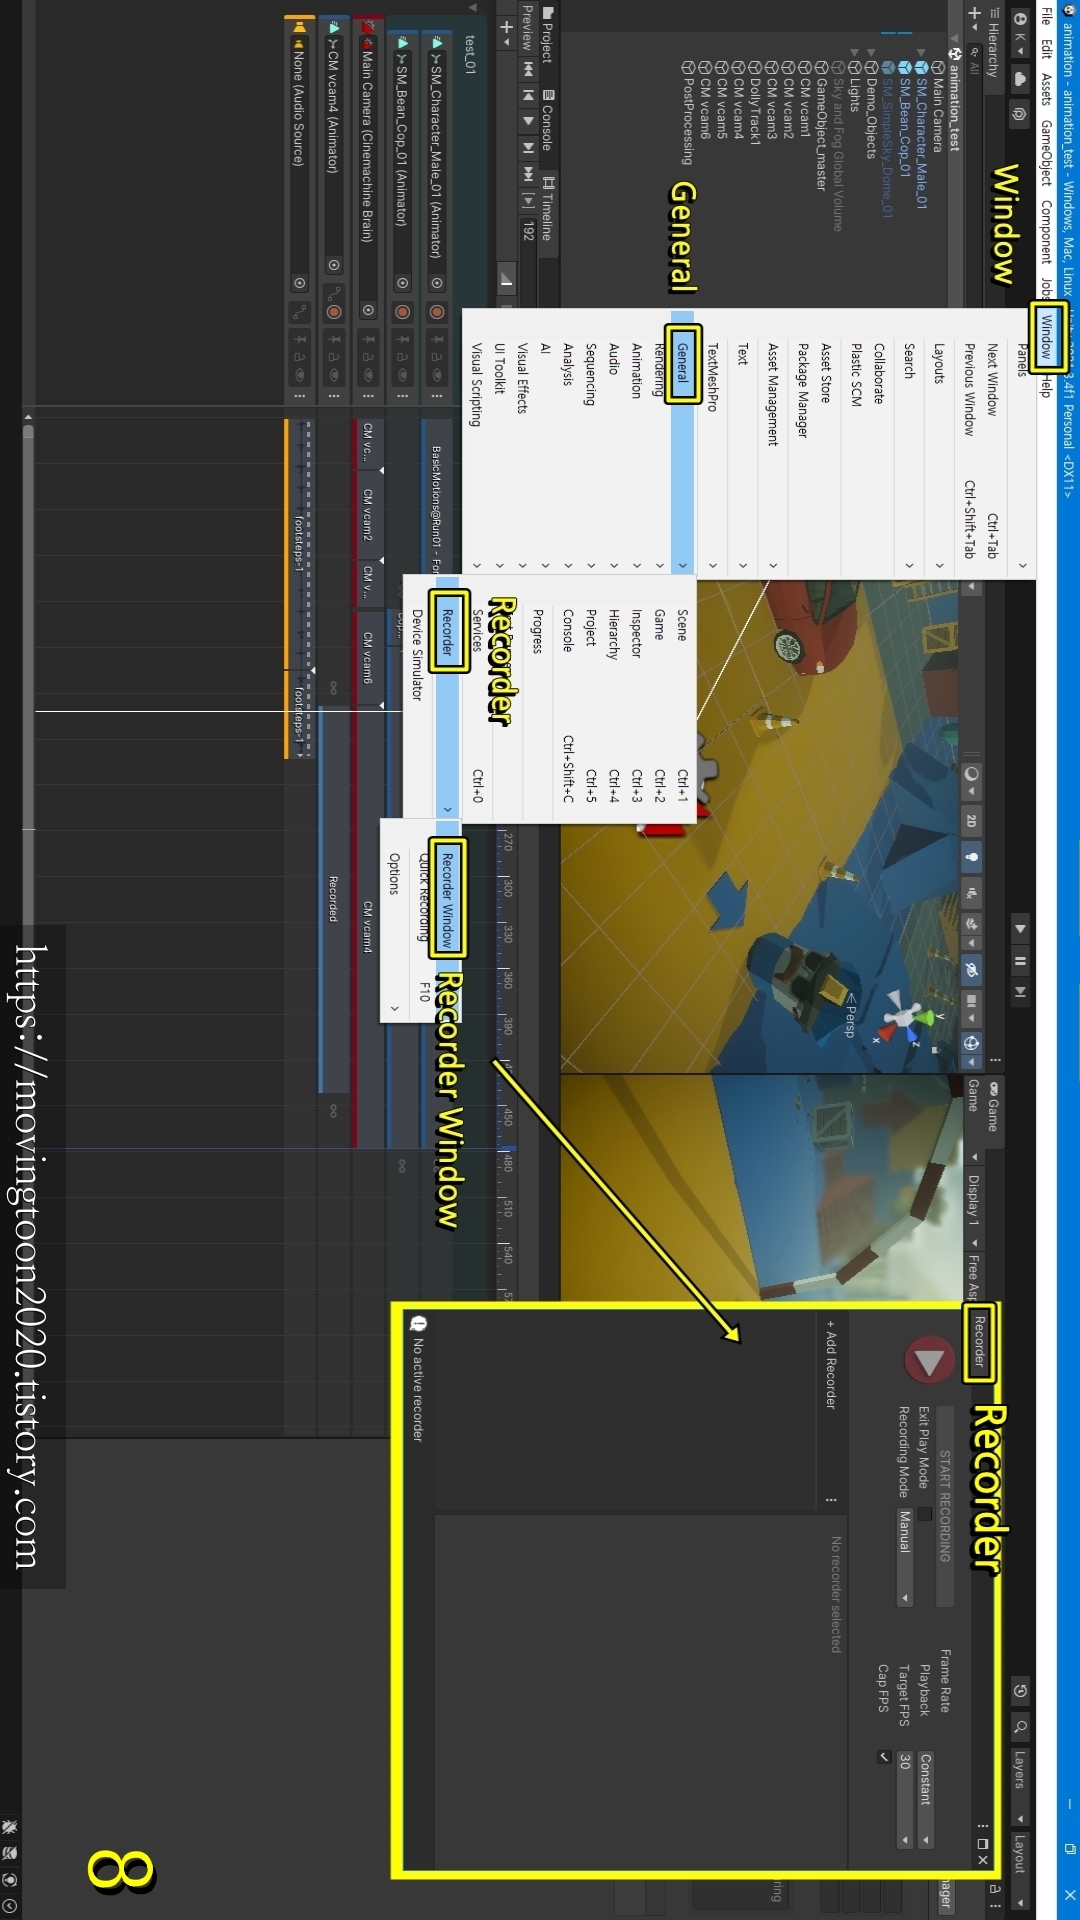
Task: Toggle the Exit Play Mode checkbox
Action: [924, 1514]
